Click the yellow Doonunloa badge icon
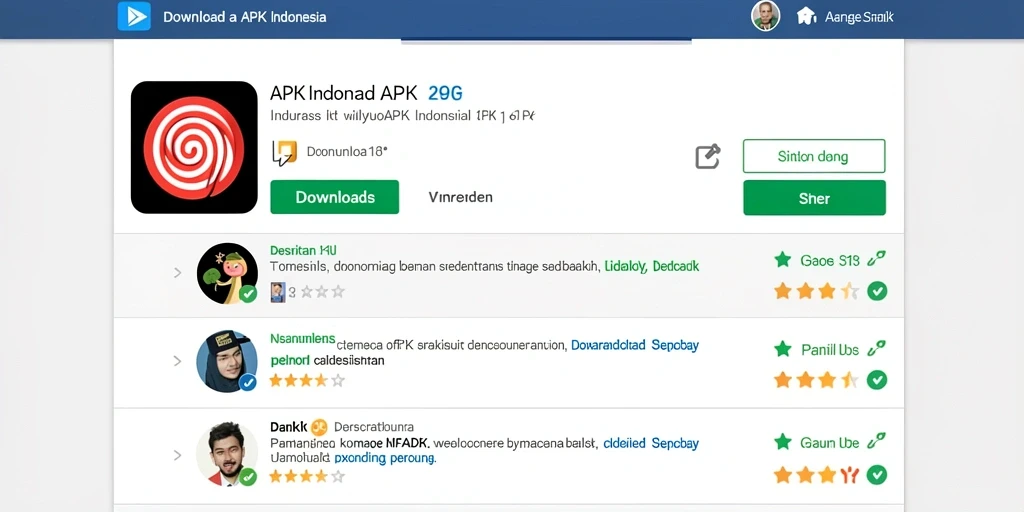The width and height of the screenshot is (1024, 512). coord(284,153)
